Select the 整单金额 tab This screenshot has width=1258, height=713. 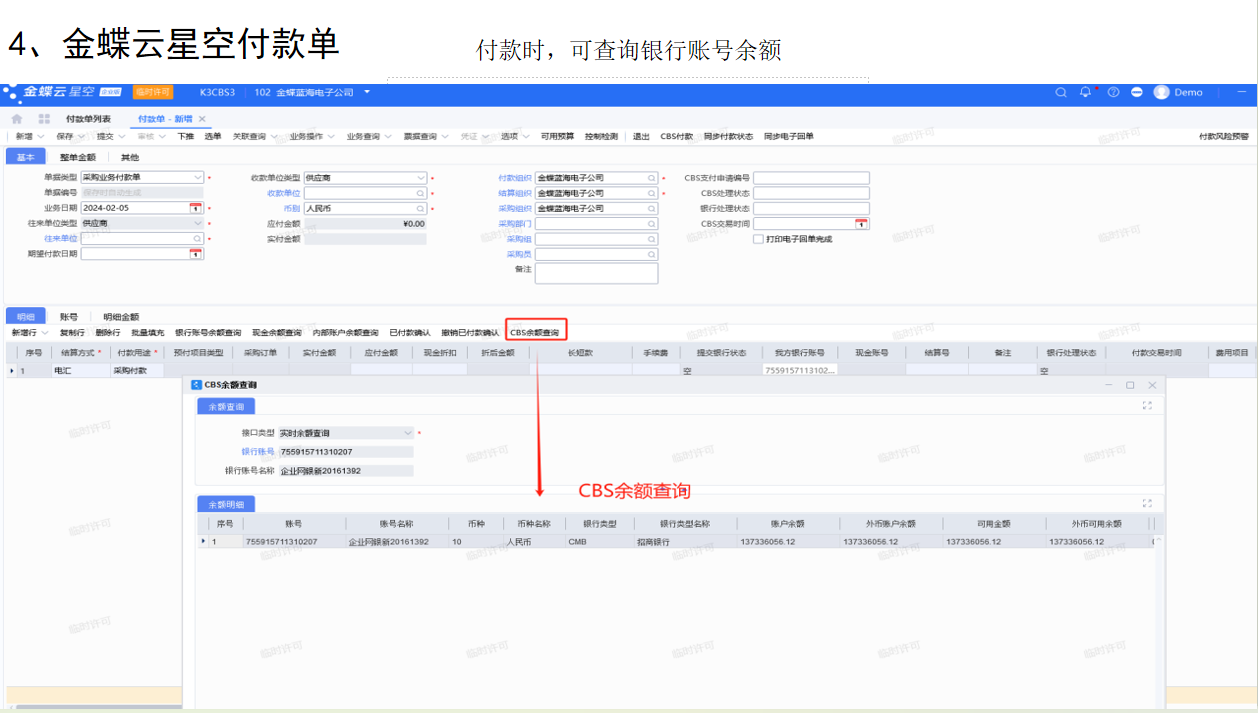click(x=78, y=157)
